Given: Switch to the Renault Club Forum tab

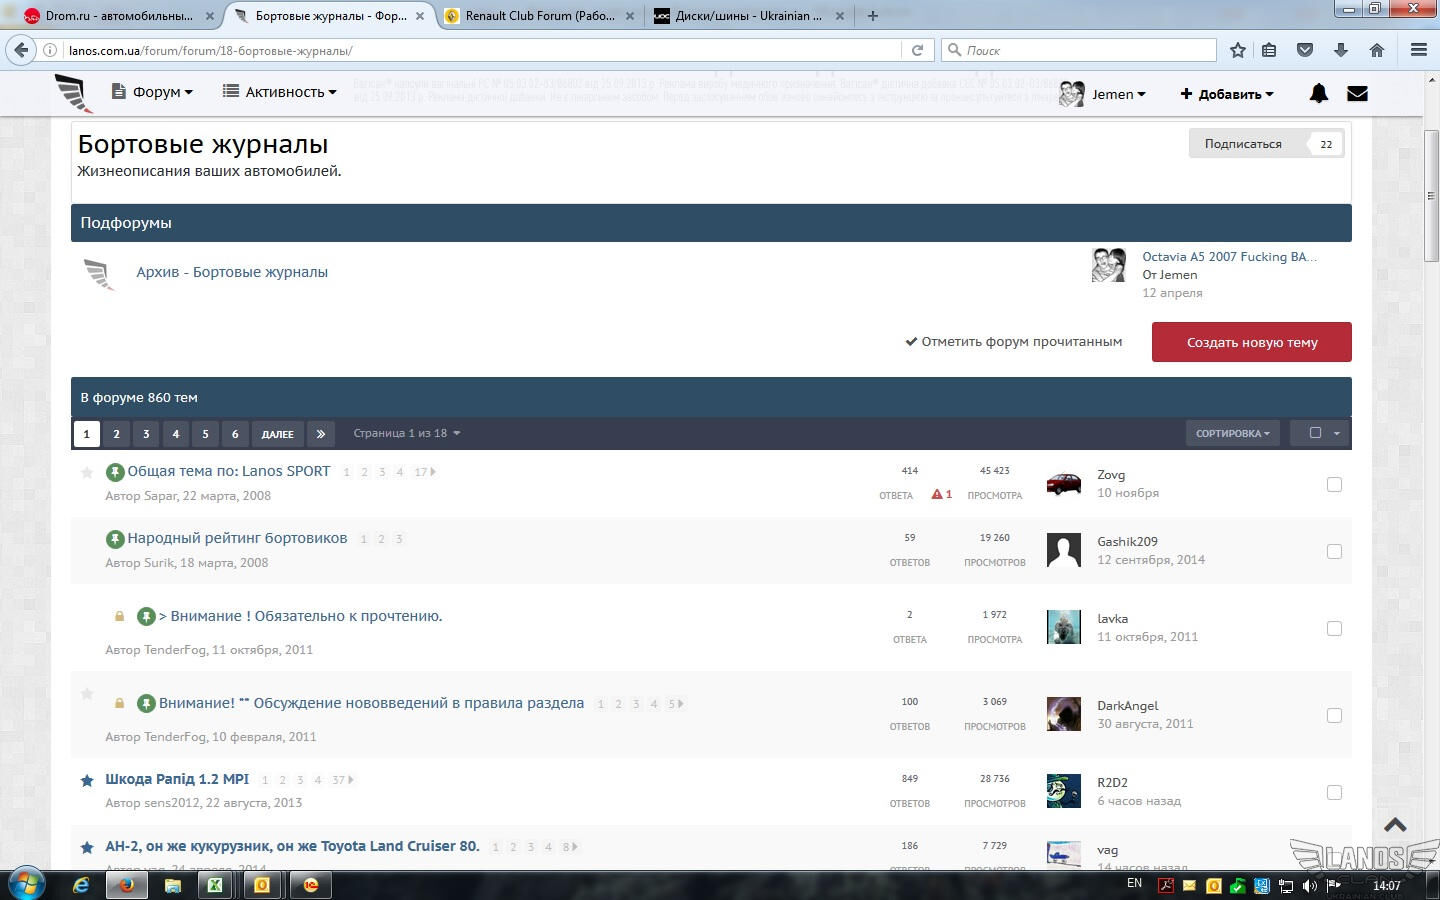Looking at the screenshot, I should point(540,16).
